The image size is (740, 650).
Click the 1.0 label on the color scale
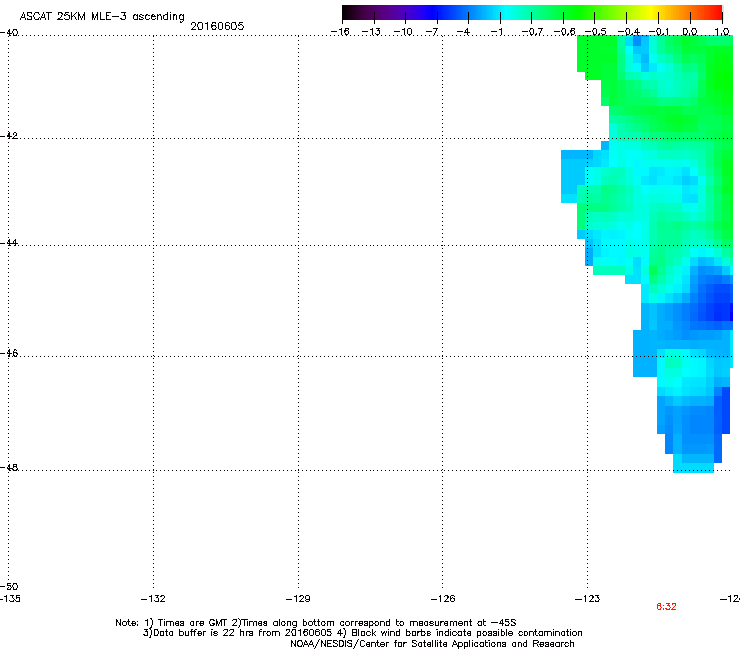[x=722, y=32]
